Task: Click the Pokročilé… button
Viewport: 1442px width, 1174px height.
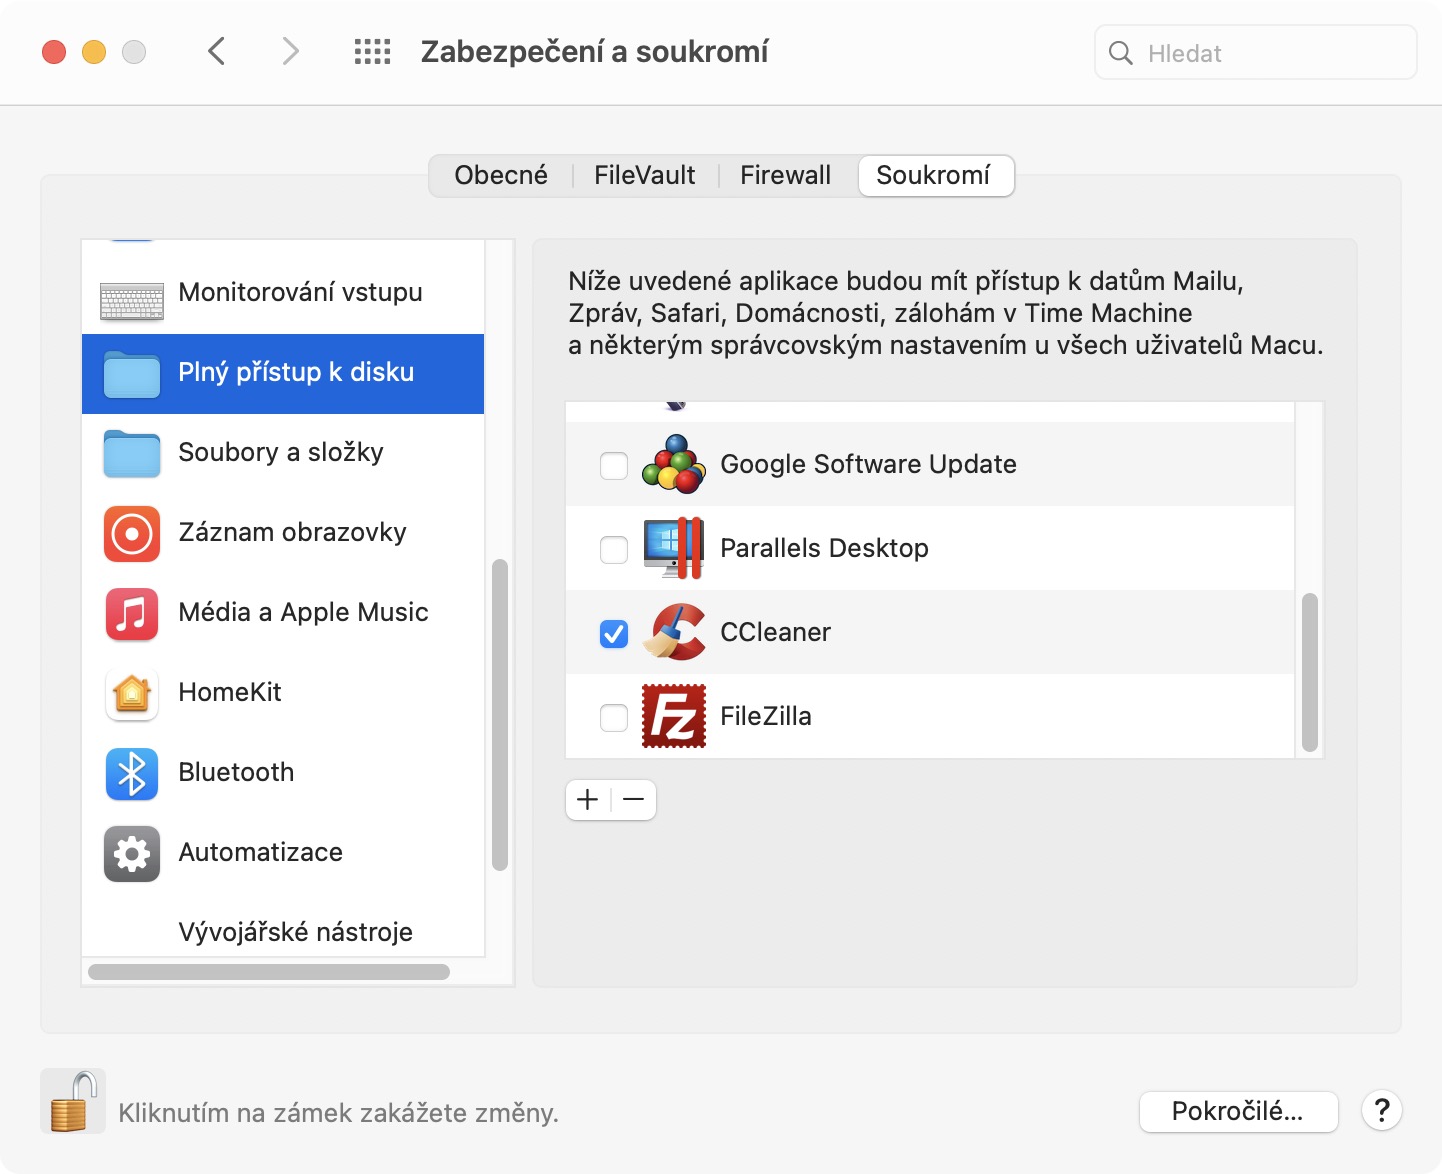Action: pyautogui.click(x=1238, y=1111)
